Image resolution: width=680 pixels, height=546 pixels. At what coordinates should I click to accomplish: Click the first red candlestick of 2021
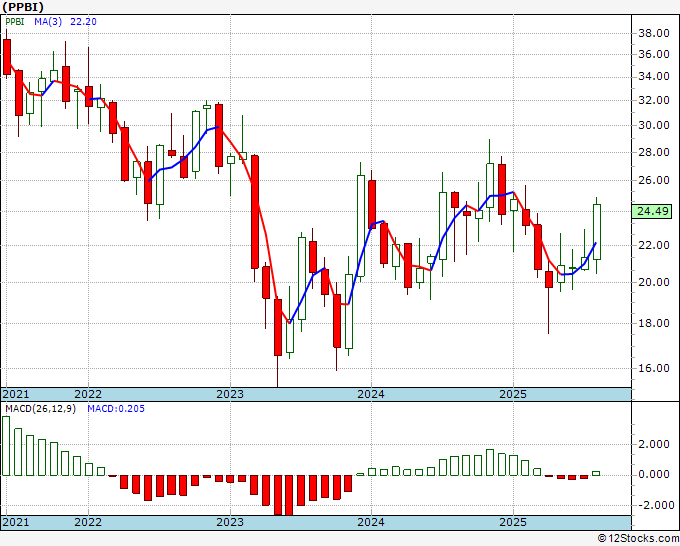pyautogui.click(x=7, y=57)
